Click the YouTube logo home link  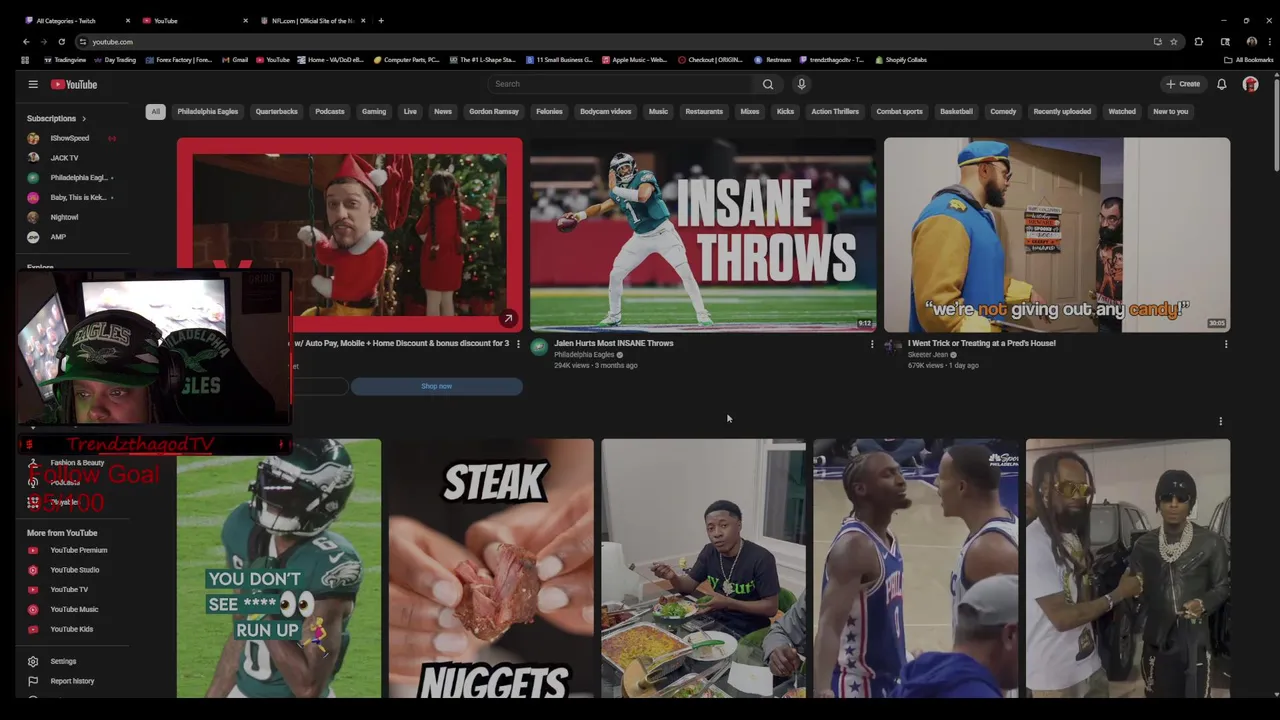tap(74, 85)
